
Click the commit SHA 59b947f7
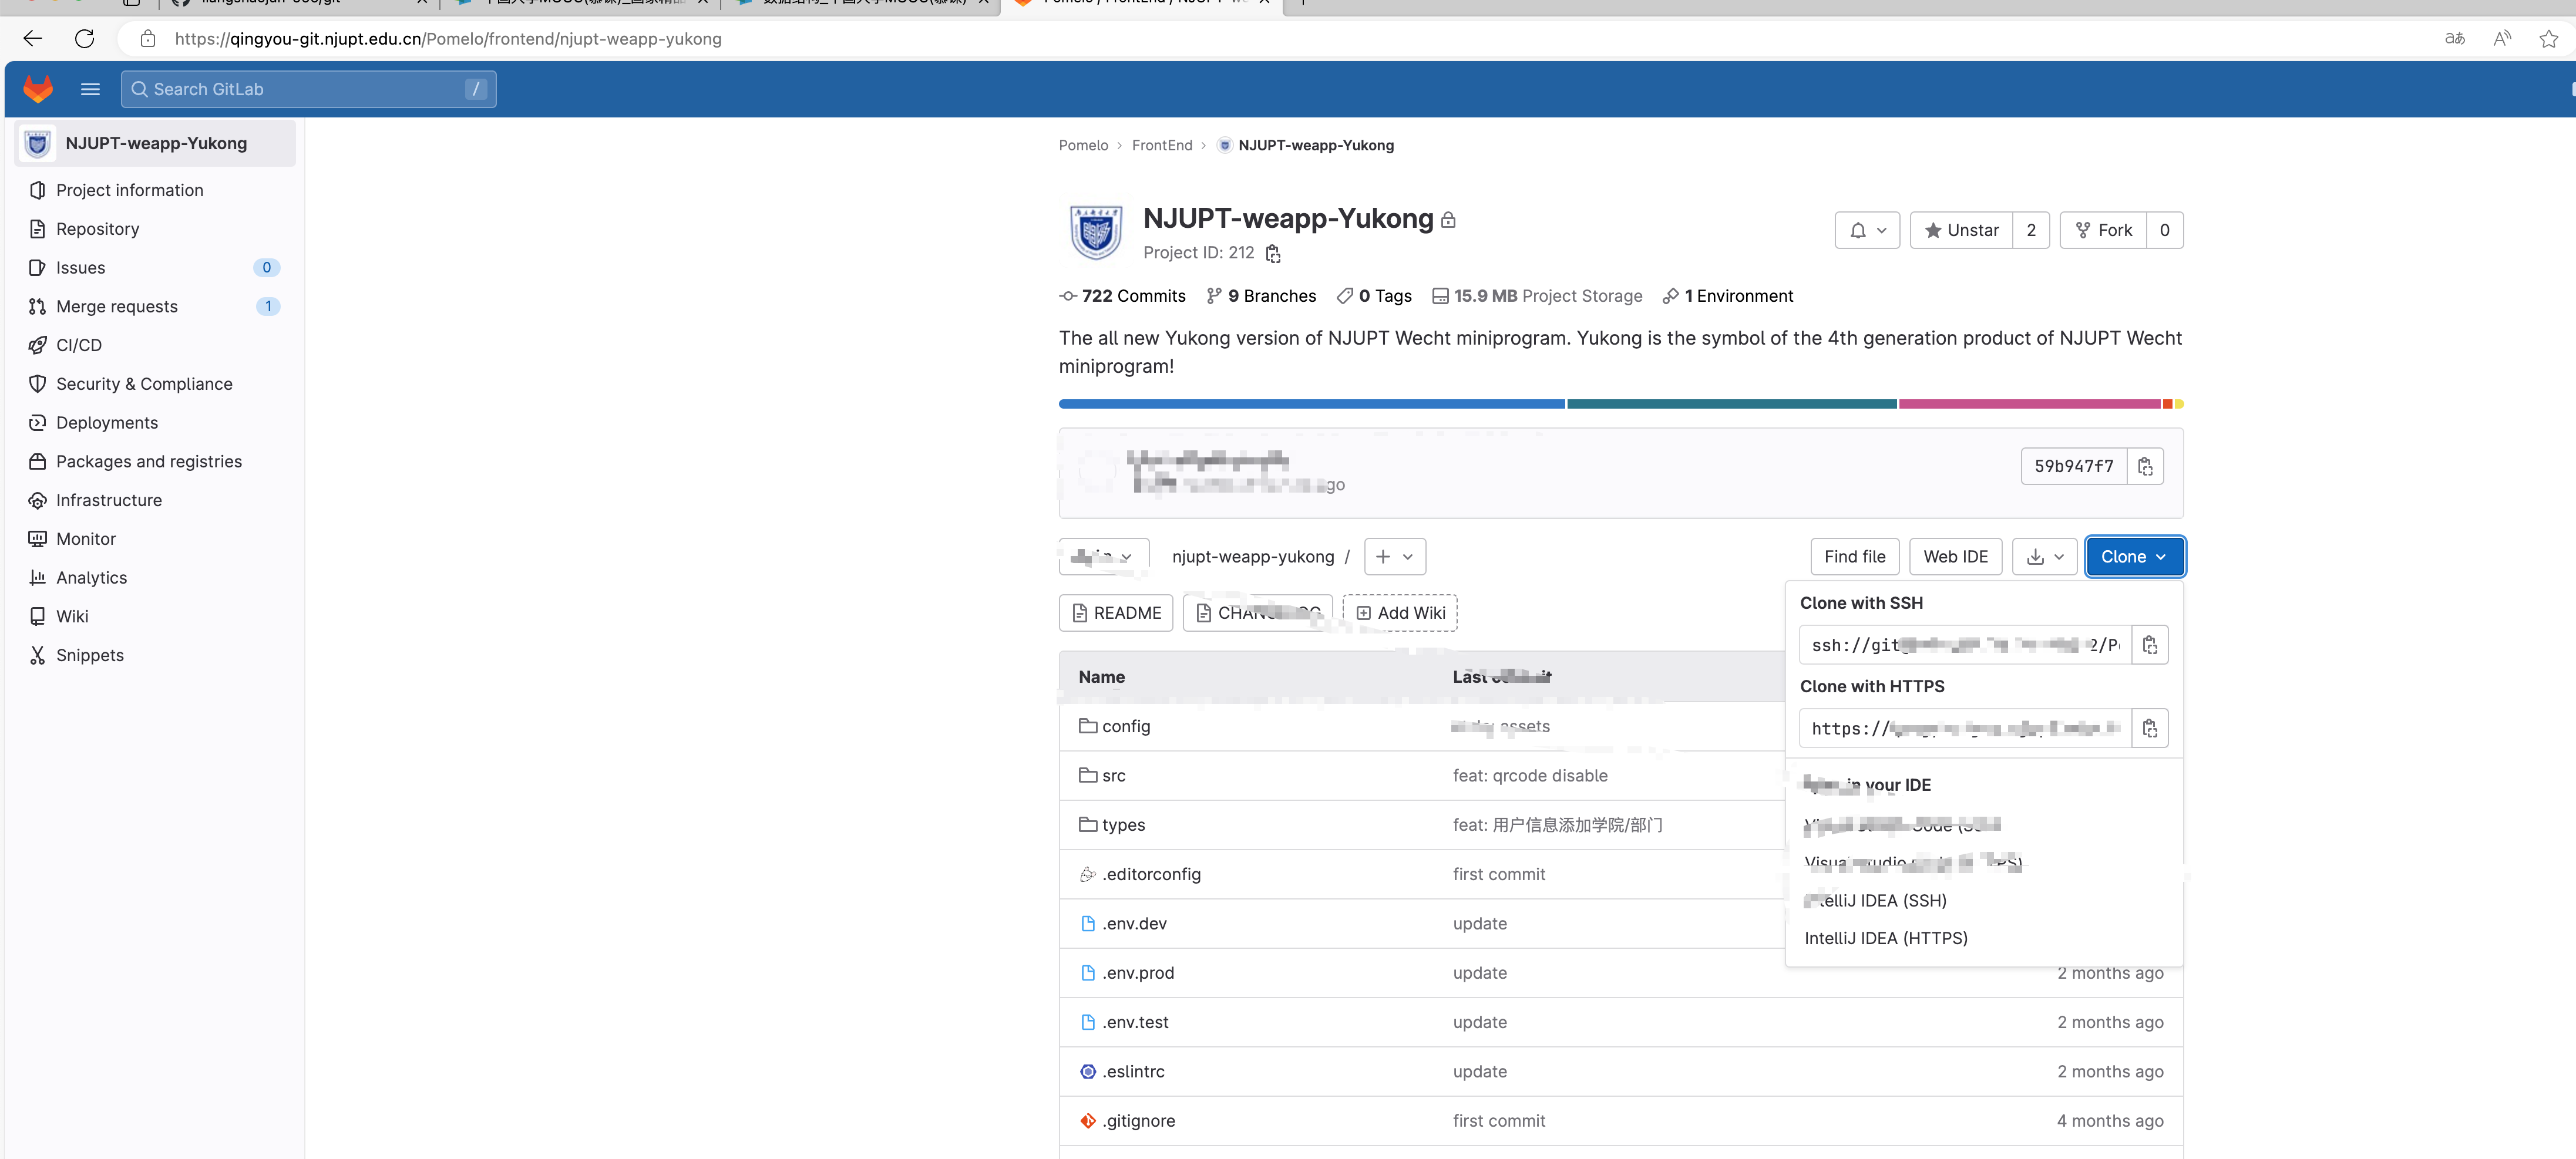coord(2074,466)
